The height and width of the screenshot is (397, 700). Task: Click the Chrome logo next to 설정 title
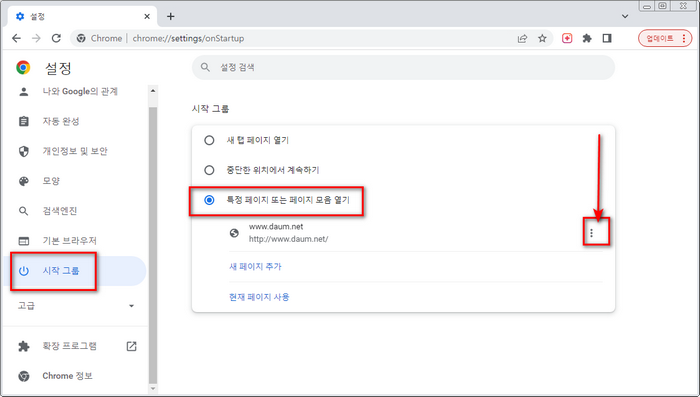point(23,67)
